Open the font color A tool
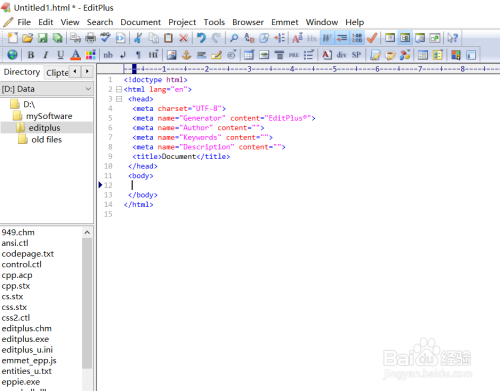Image resolution: width=500 pixels, height=391 pixels. (x=76, y=55)
